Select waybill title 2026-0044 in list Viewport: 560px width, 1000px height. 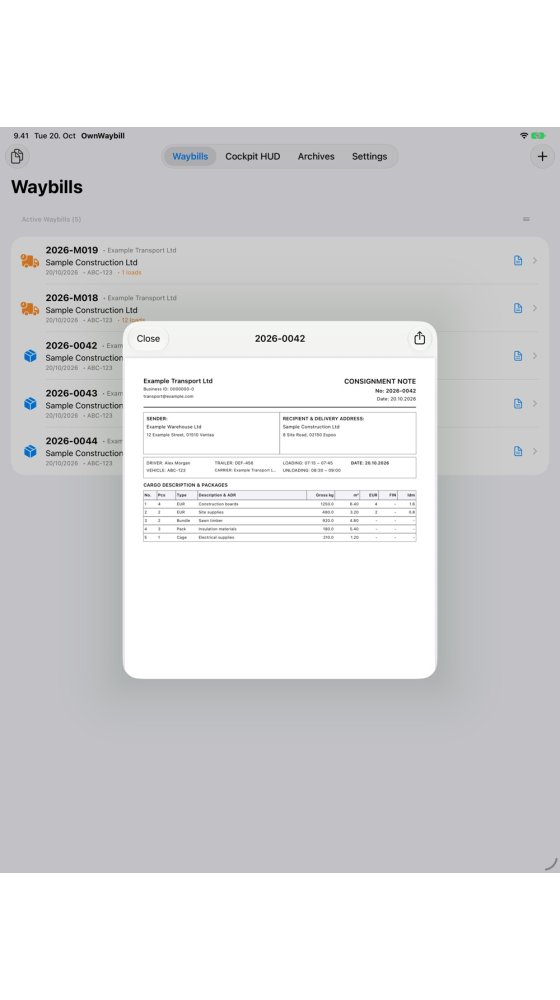tap(71, 441)
